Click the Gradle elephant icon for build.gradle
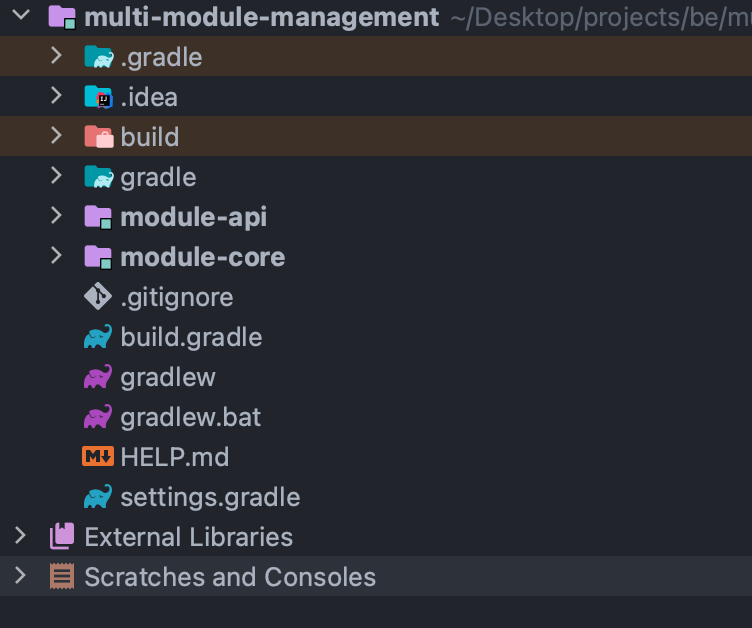Image resolution: width=752 pixels, height=628 pixels. [98, 336]
